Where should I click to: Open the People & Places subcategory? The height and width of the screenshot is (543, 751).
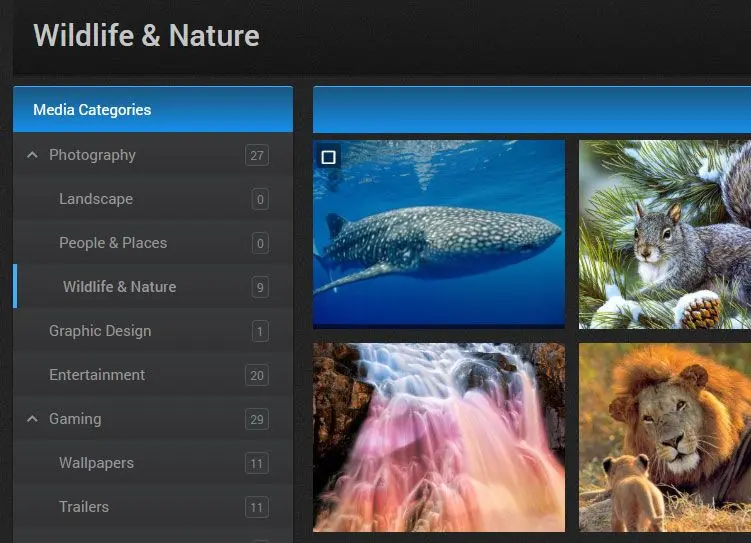click(x=113, y=243)
